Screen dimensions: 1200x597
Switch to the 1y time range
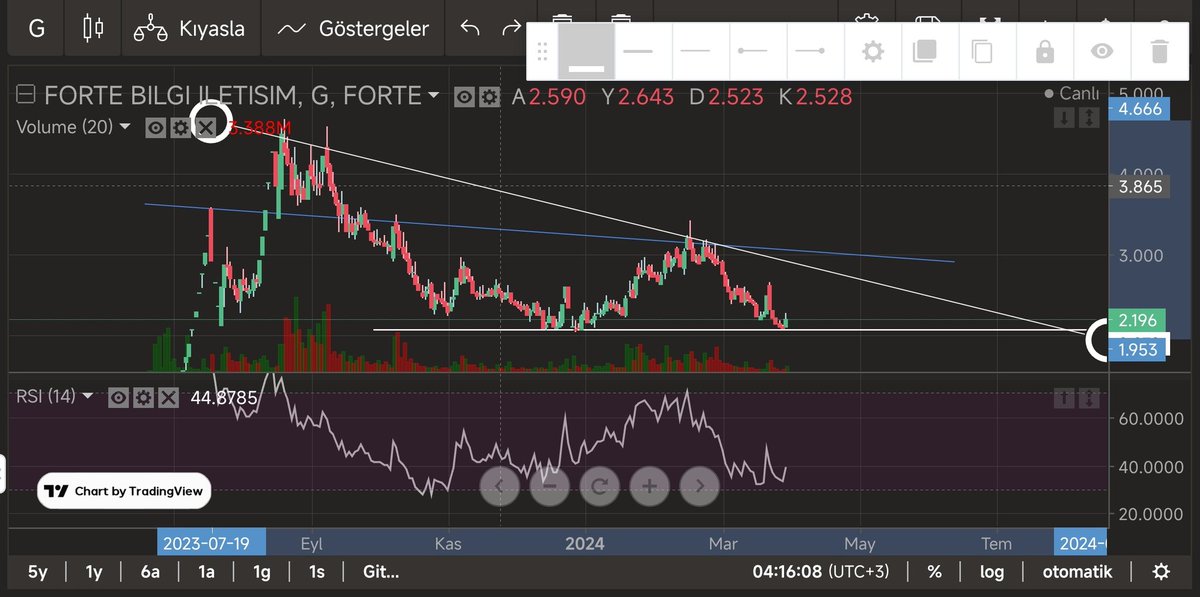point(92,572)
